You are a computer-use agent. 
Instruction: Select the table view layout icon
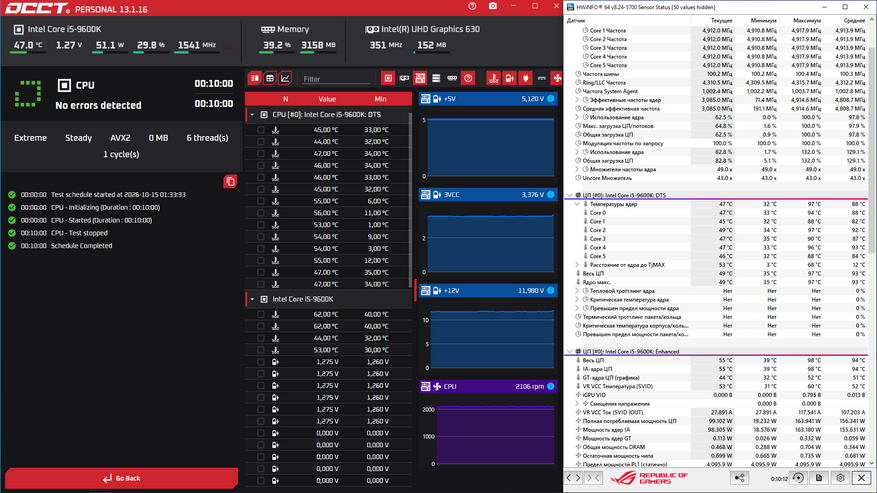[270, 78]
